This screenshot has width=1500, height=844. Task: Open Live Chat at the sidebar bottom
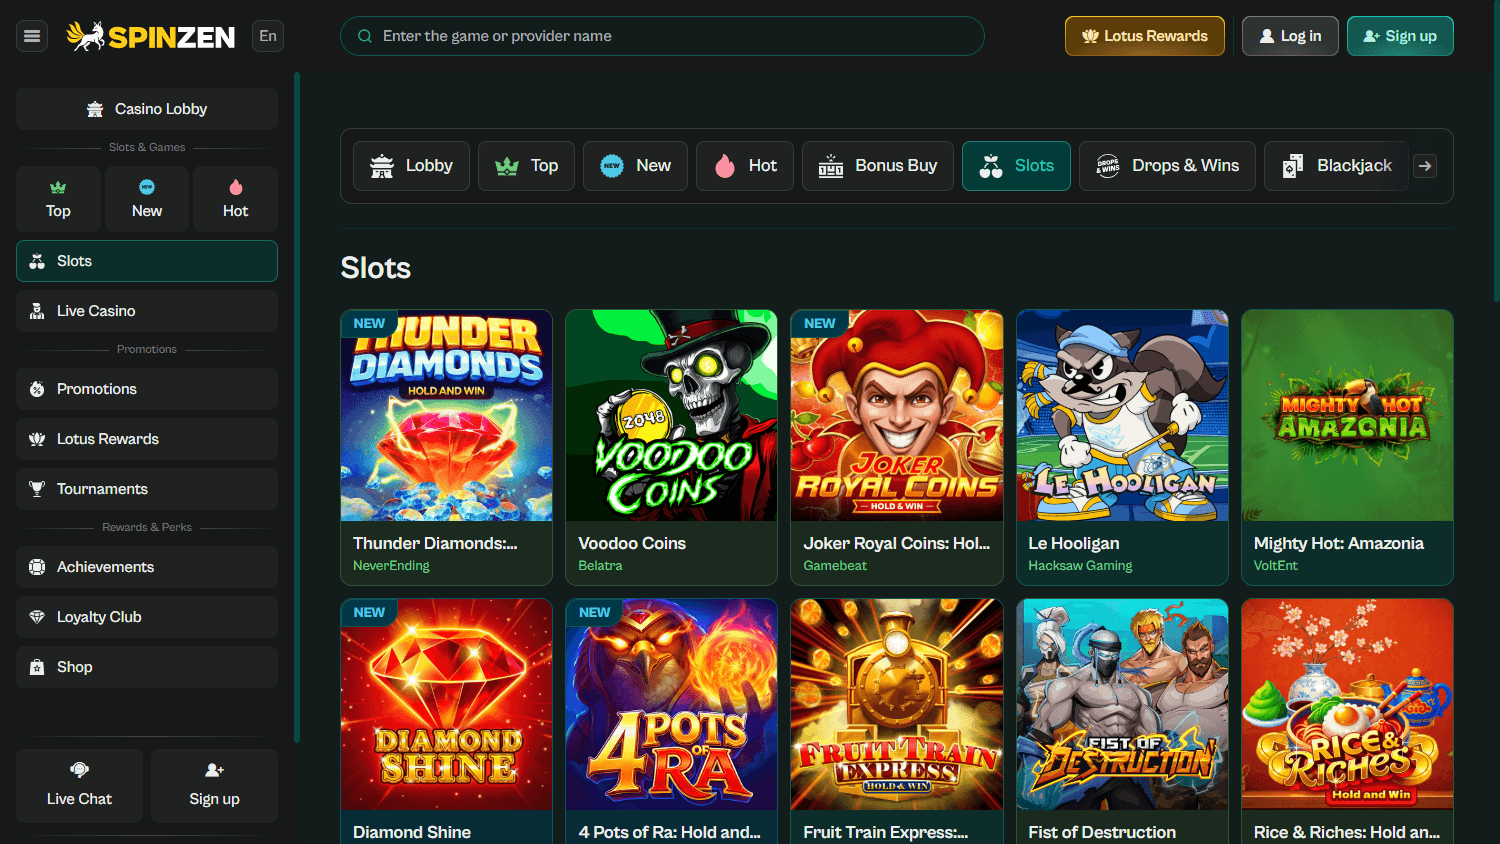79,786
